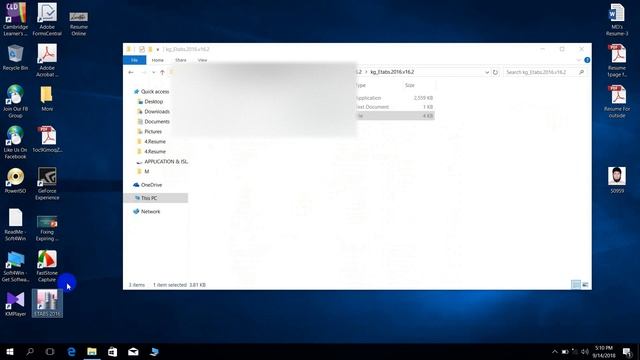Refresh the current folder

click(x=495, y=72)
